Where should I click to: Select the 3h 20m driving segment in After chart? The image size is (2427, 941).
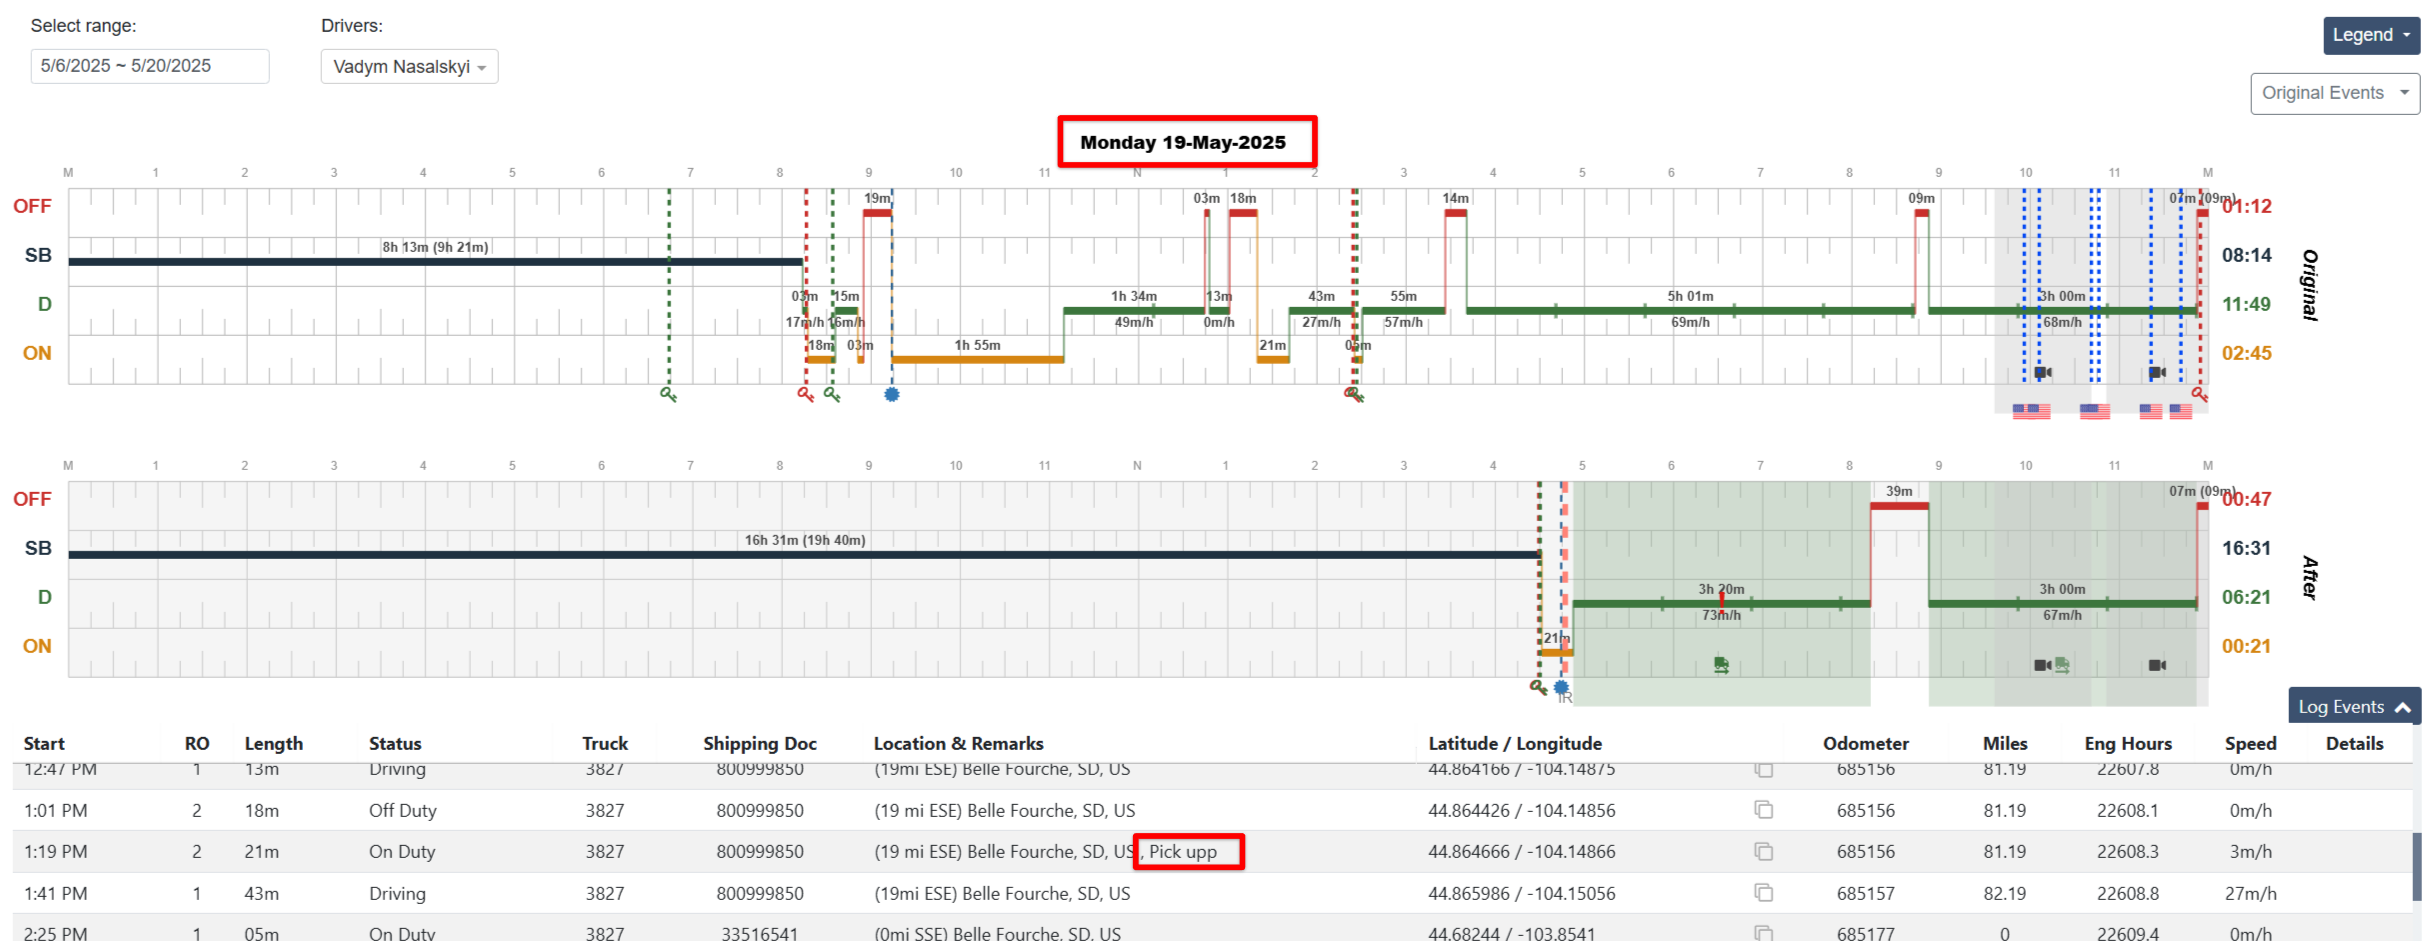(1721, 604)
